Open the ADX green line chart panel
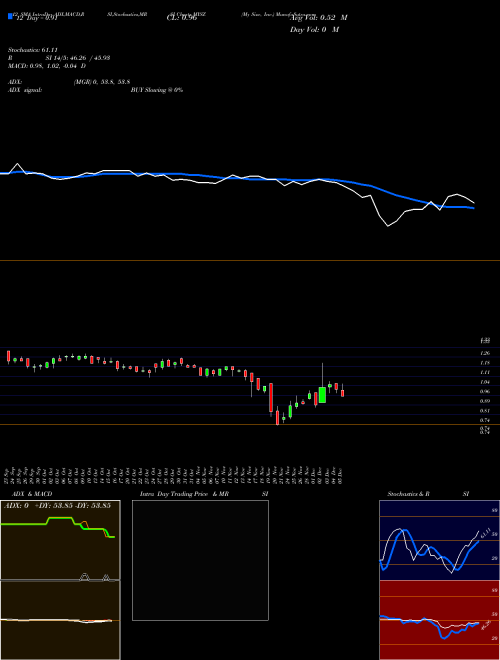Viewport: 500px width, 660px height. click(60, 540)
